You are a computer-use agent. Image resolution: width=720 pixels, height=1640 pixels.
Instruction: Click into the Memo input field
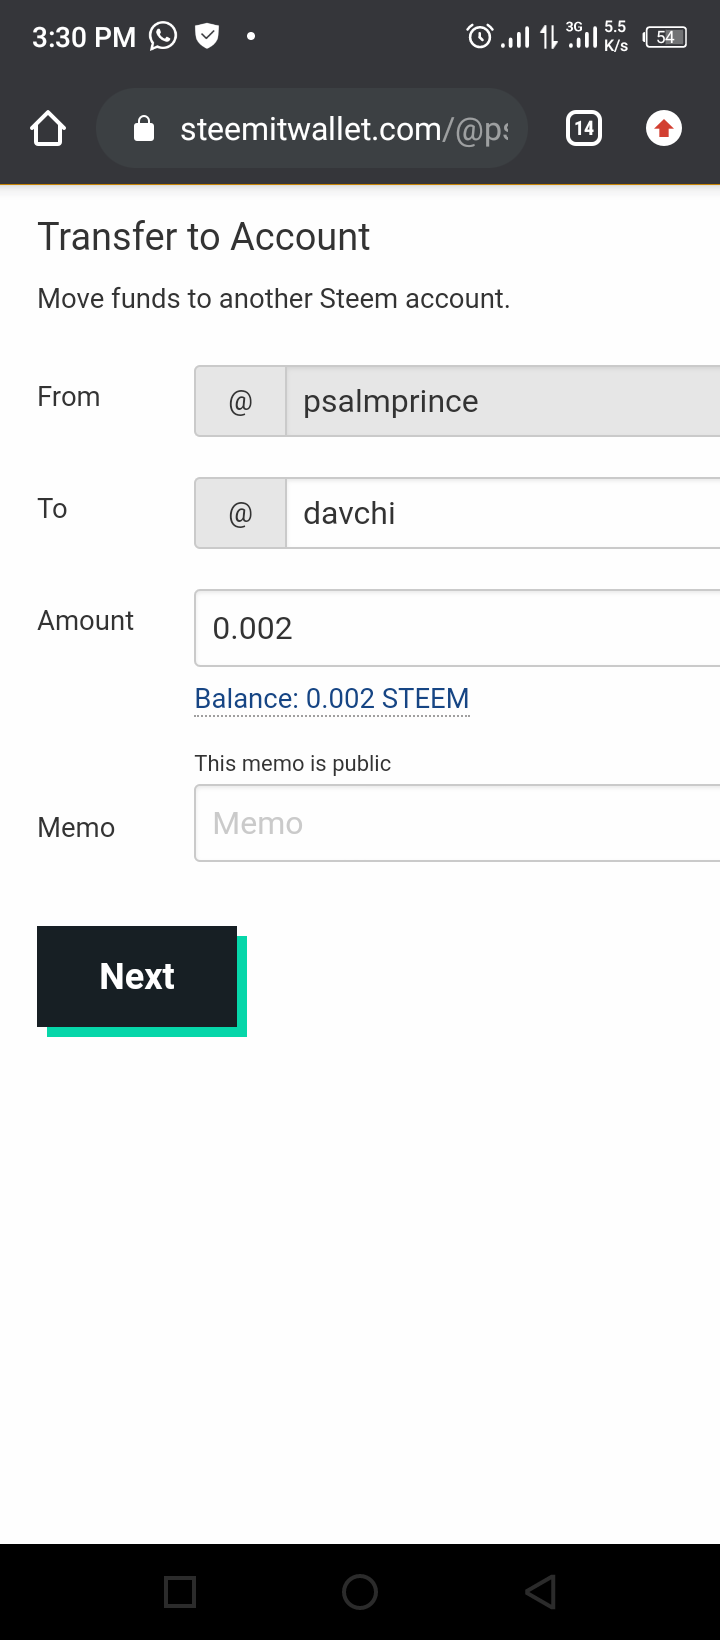pyautogui.click(x=457, y=823)
